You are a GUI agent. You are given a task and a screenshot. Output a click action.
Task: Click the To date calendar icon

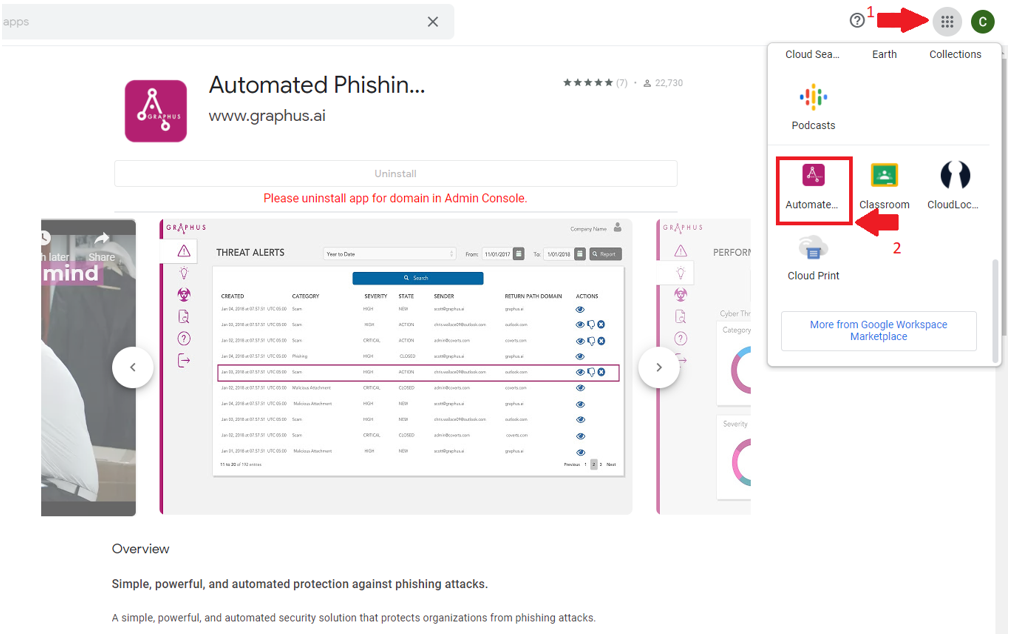pyautogui.click(x=580, y=254)
